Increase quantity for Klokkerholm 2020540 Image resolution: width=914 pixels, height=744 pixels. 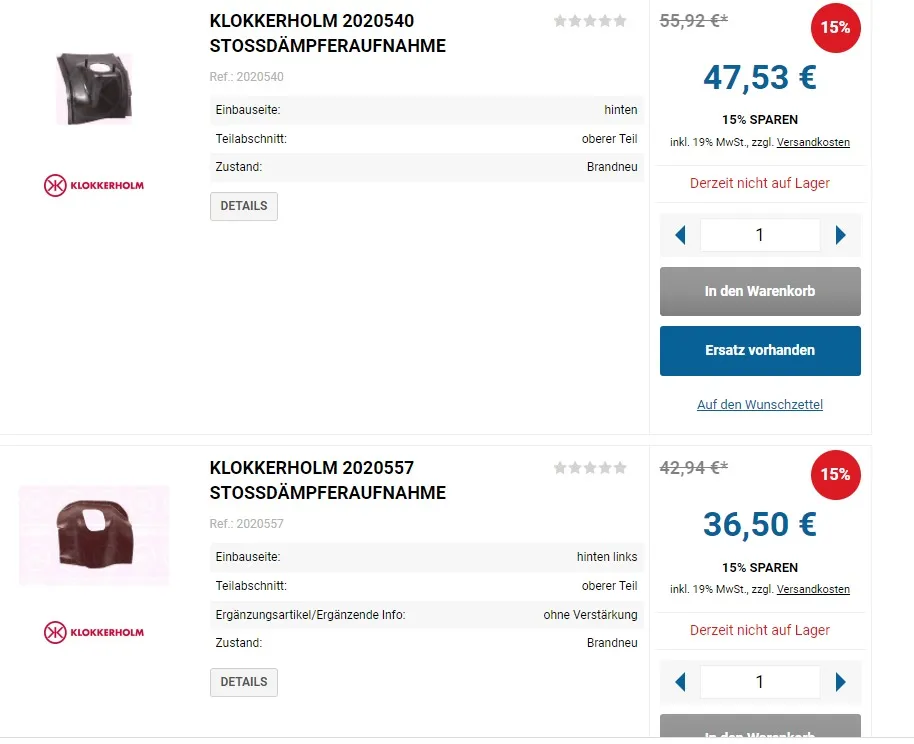840,236
